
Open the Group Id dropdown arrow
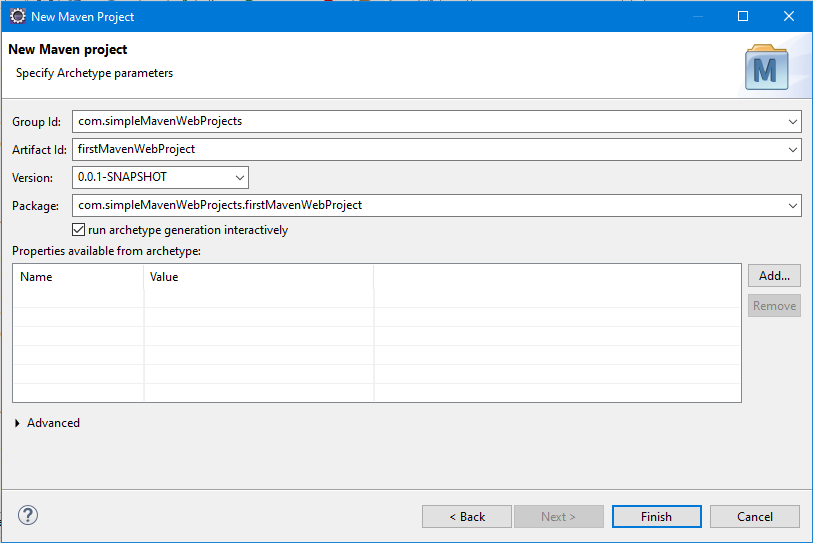pyautogui.click(x=792, y=121)
